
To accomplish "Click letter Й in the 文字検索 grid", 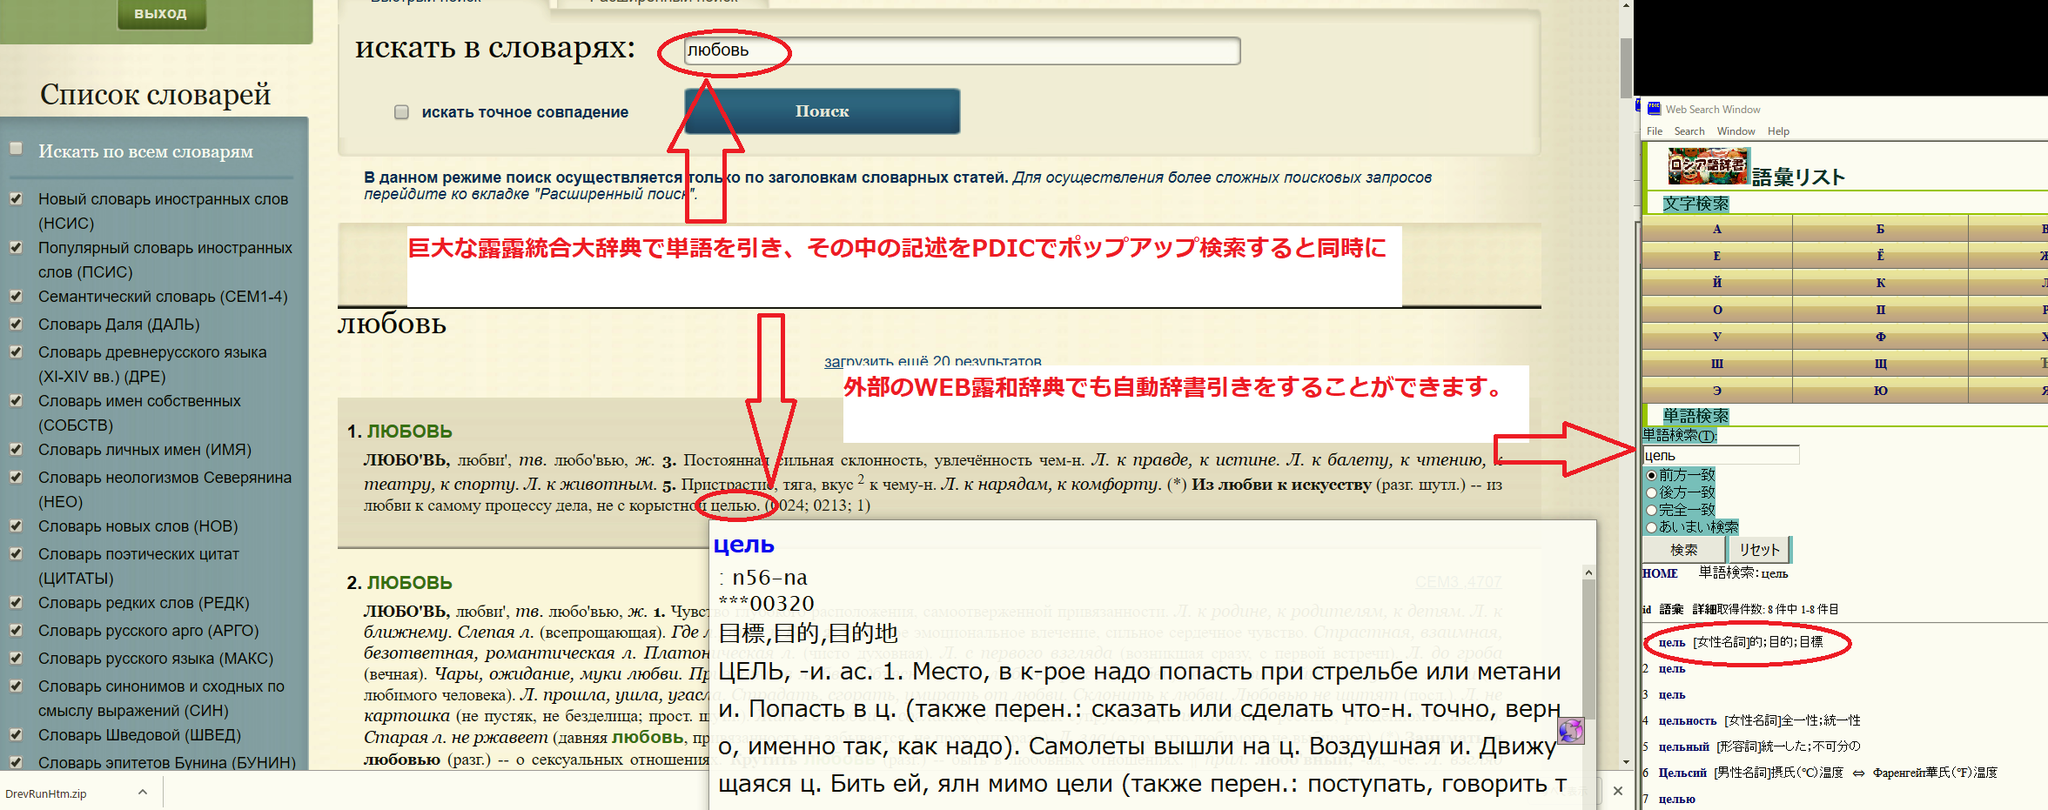I will tap(1717, 283).
